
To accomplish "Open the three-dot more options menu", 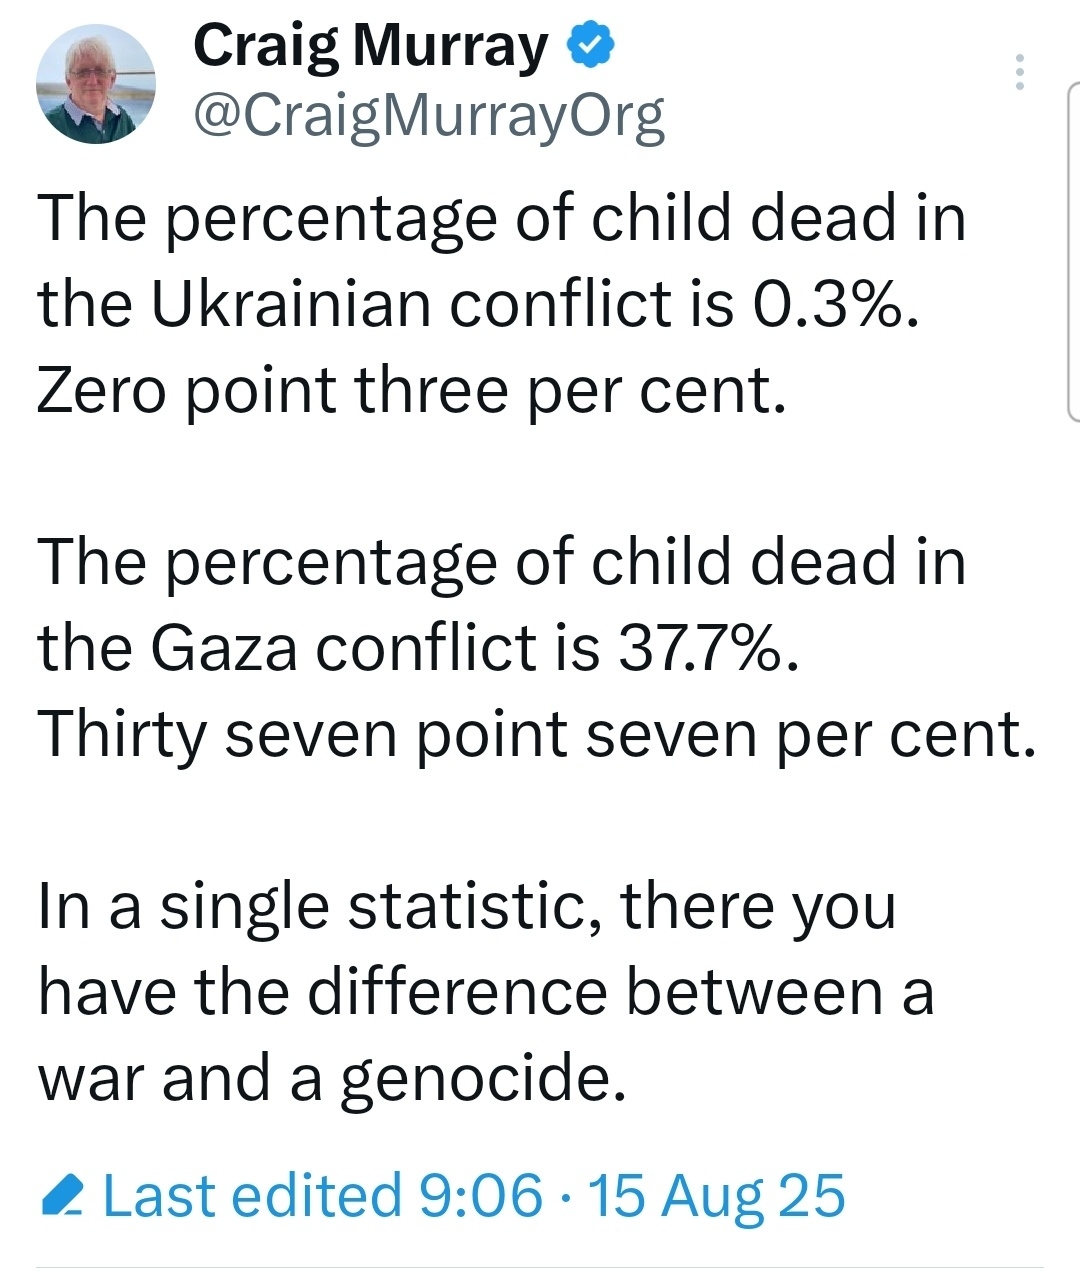I will [x=1019, y=73].
